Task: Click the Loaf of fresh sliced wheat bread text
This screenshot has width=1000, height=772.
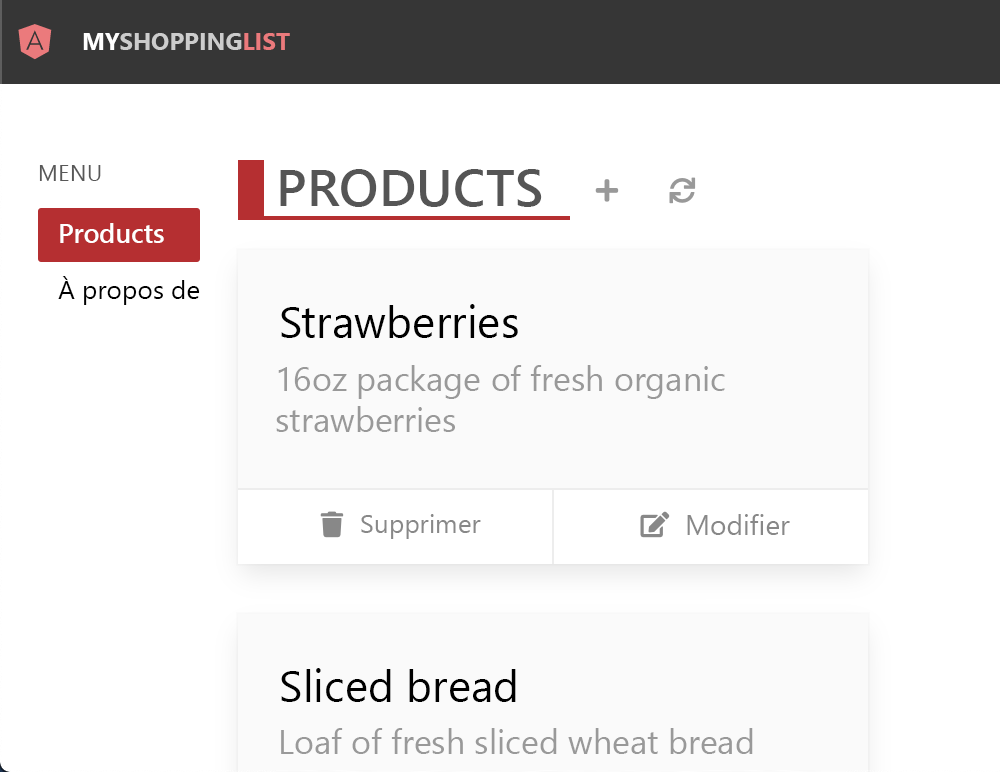Action: pyautogui.click(x=516, y=743)
